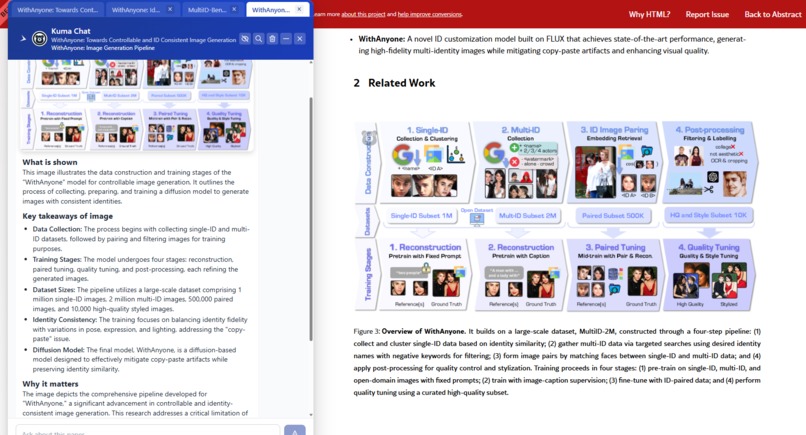Click the 'Why it matters' heading
Screen dimensions: 806x435
(x=50, y=384)
